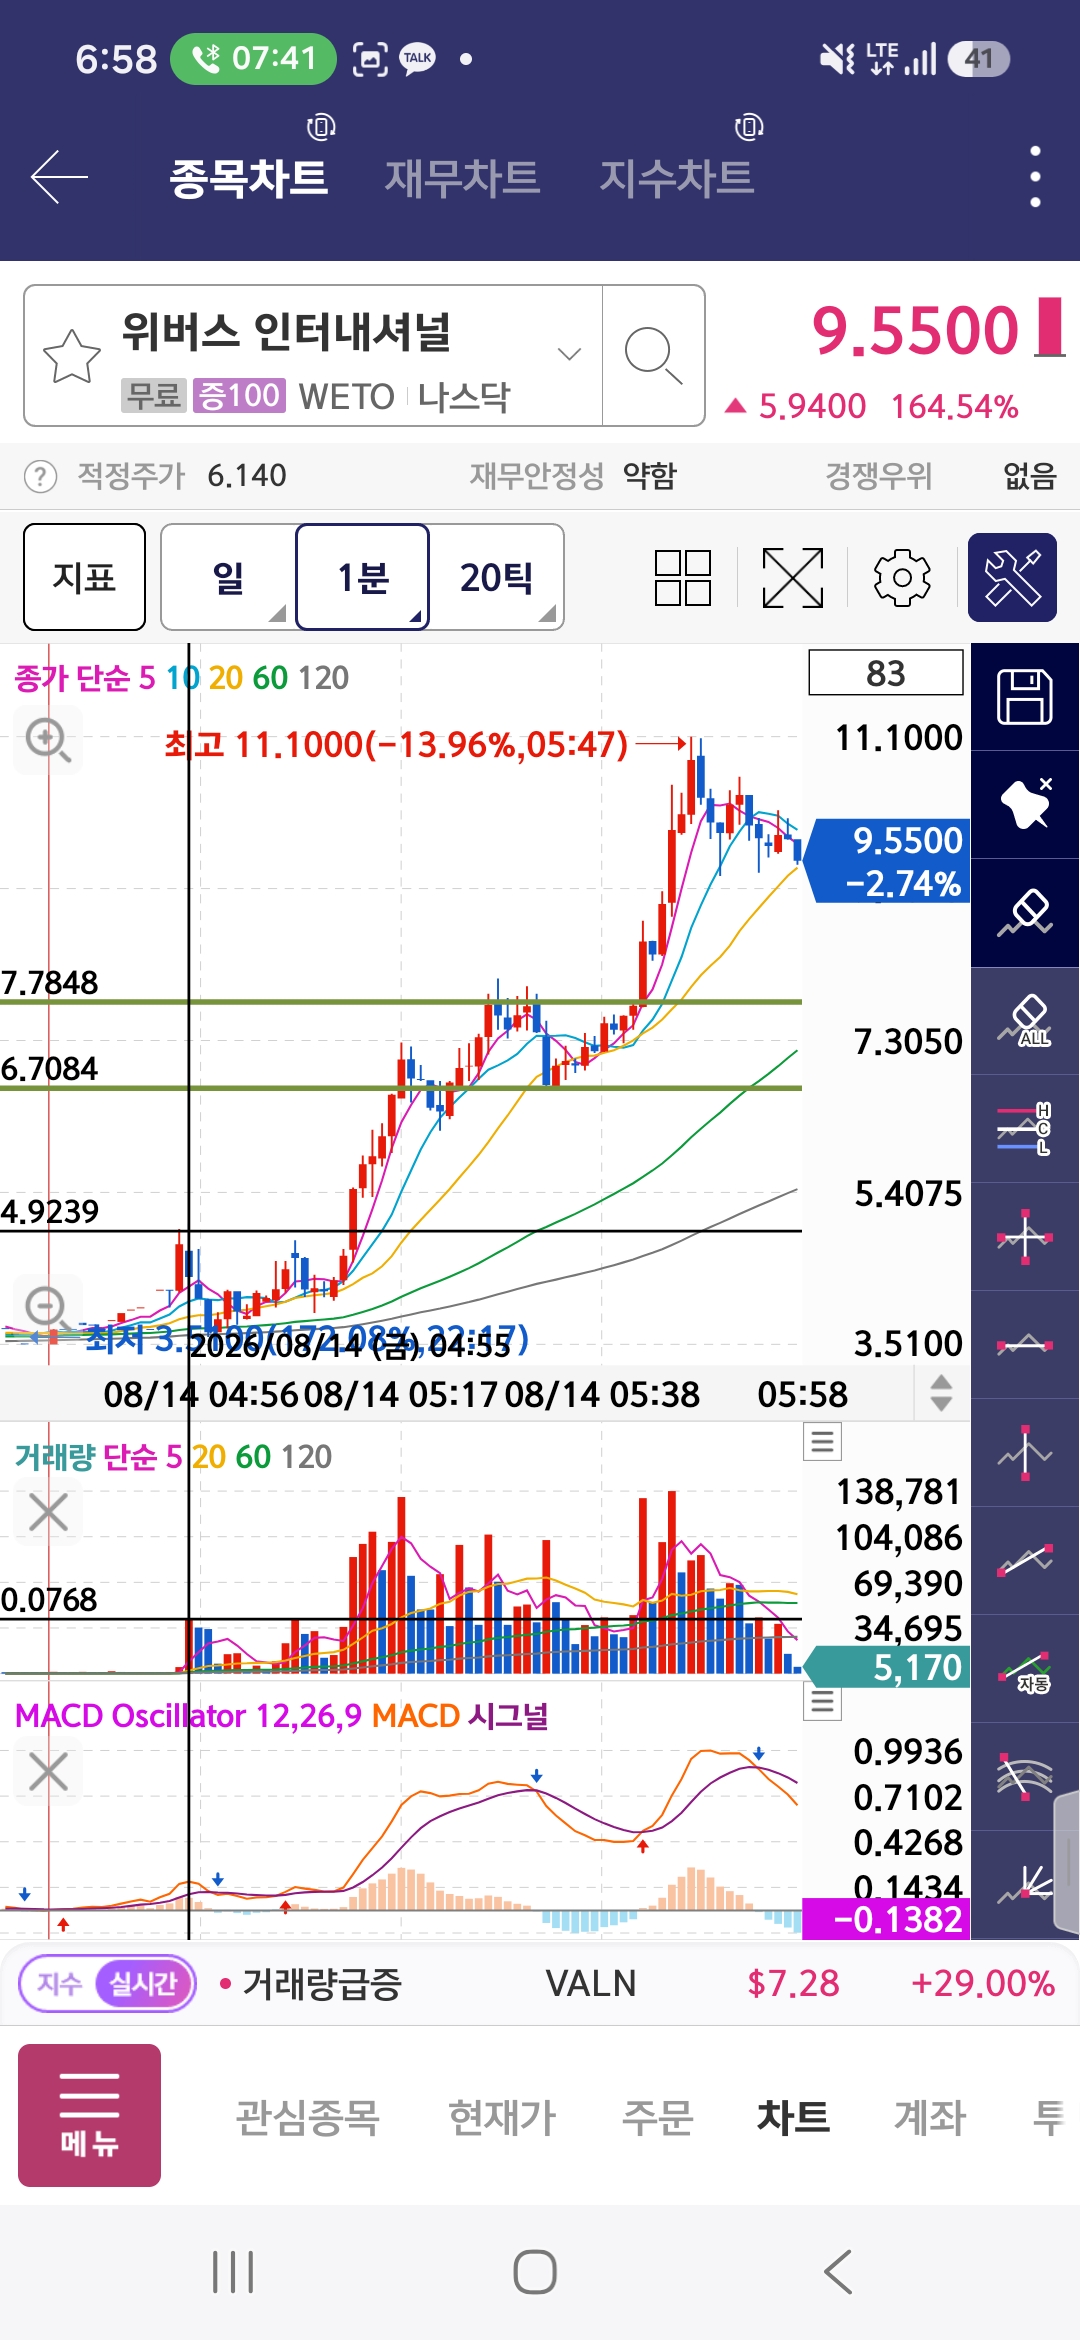Select the 일 period dropdown
The image size is (1080, 2340).
click(228, 577)
